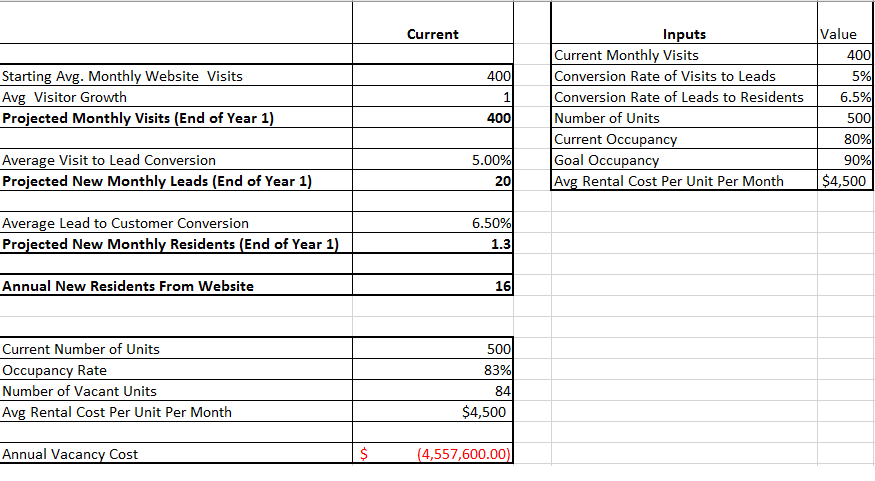Click the 6.50% conversion value cell
The height and width of the screenshot is (481, 875).
(x=432, y=223)
